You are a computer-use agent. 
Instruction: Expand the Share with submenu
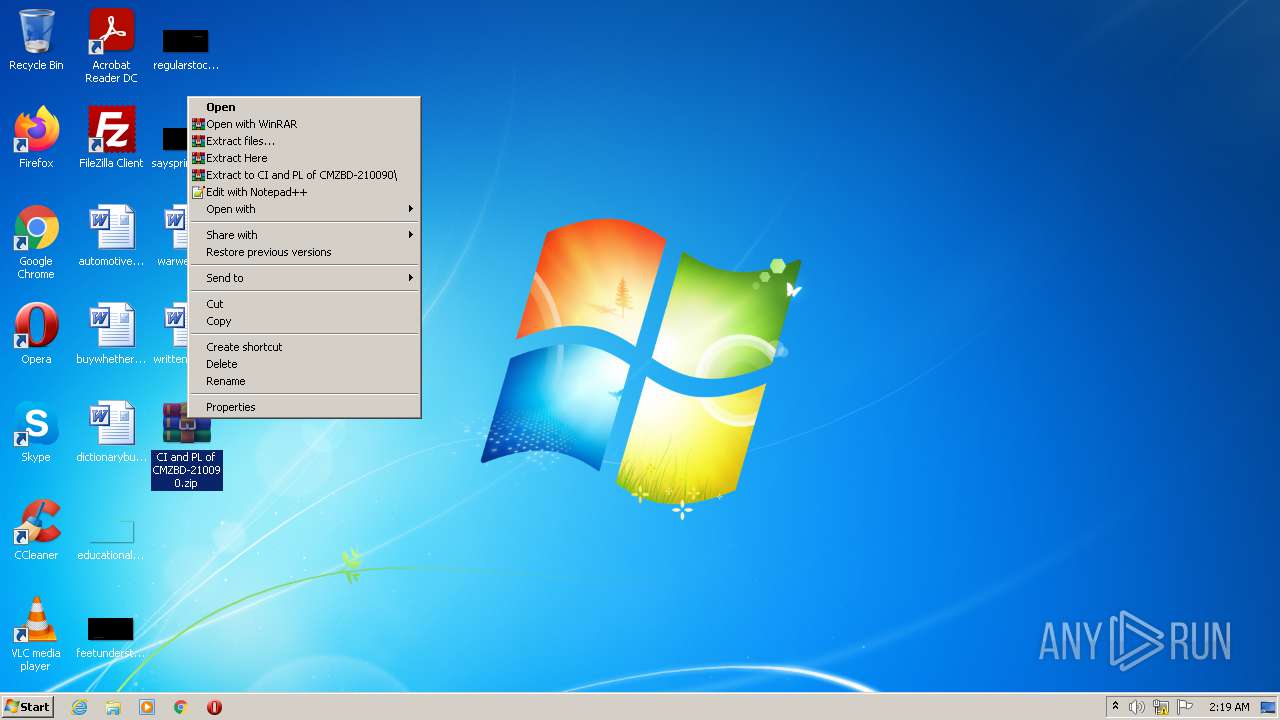(x=305, y=235)
